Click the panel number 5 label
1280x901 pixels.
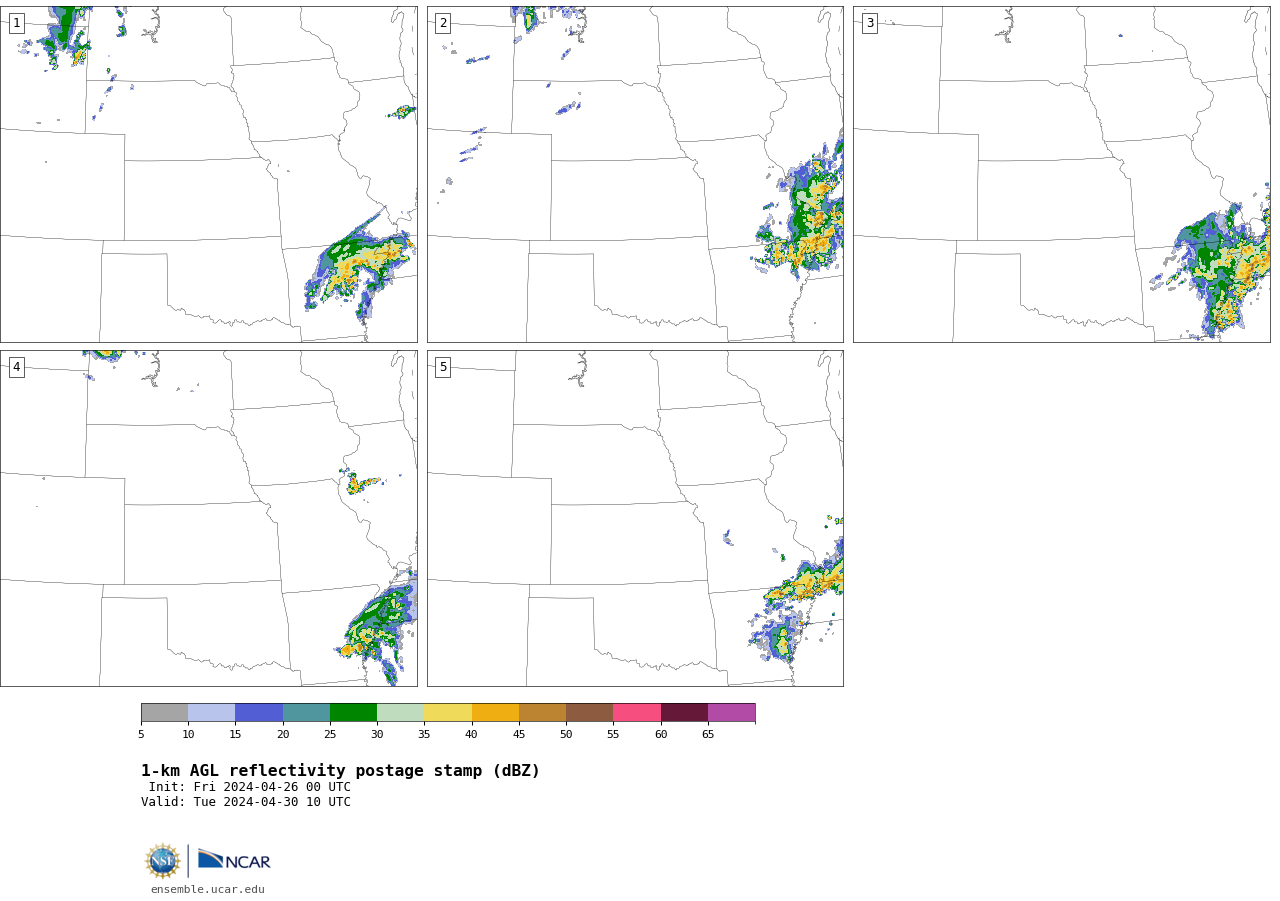pyautogui.click(x=443, y=367)
